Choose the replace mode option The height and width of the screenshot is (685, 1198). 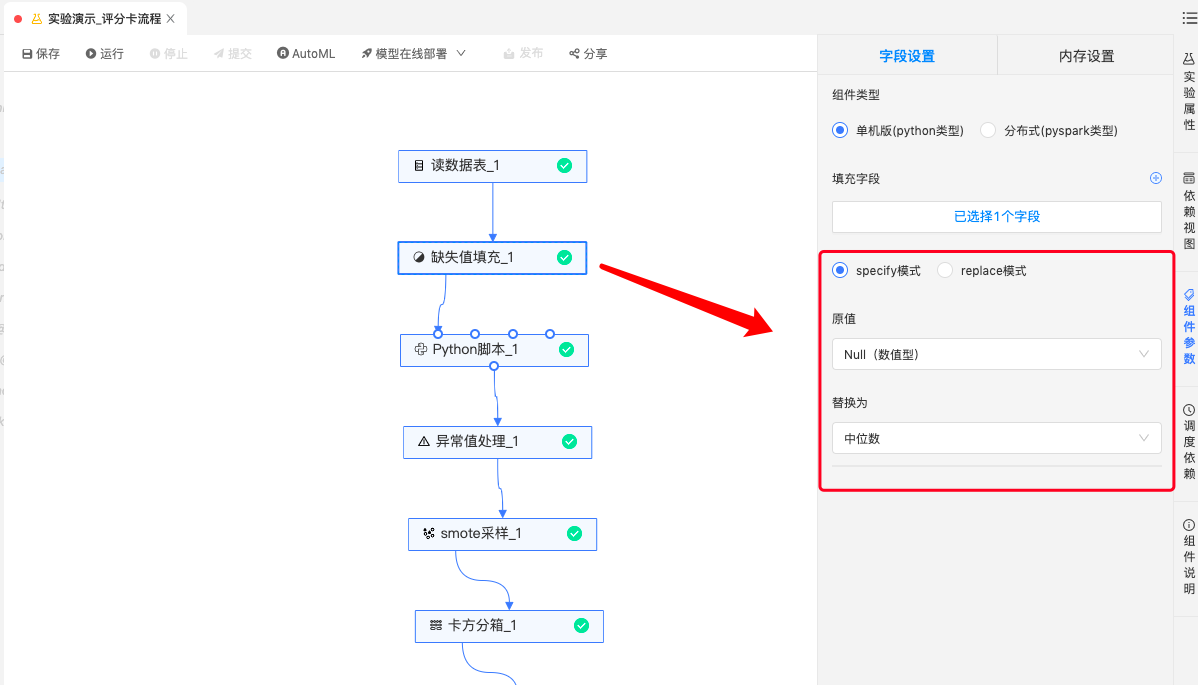[x=945, y=270]
